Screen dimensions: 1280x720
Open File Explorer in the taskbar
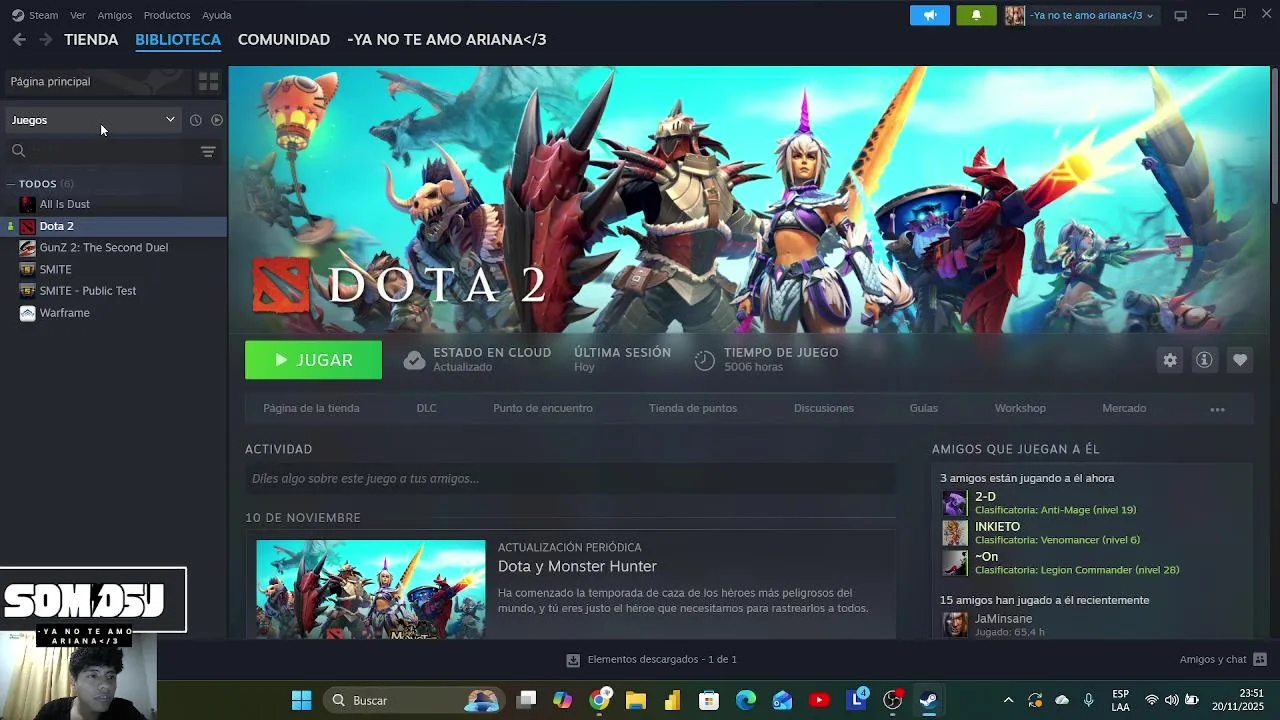point(636,700)
